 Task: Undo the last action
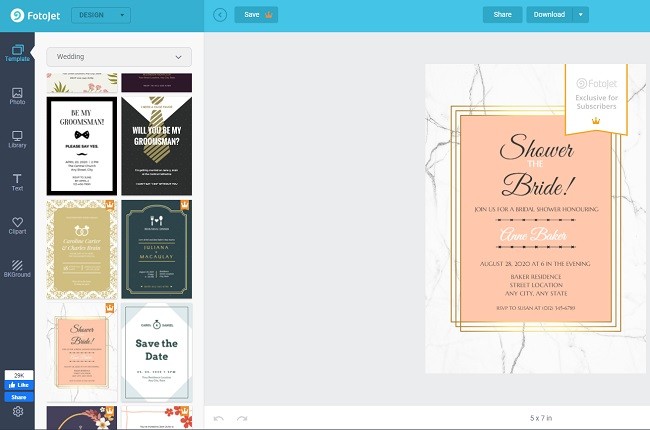[218, 418]
